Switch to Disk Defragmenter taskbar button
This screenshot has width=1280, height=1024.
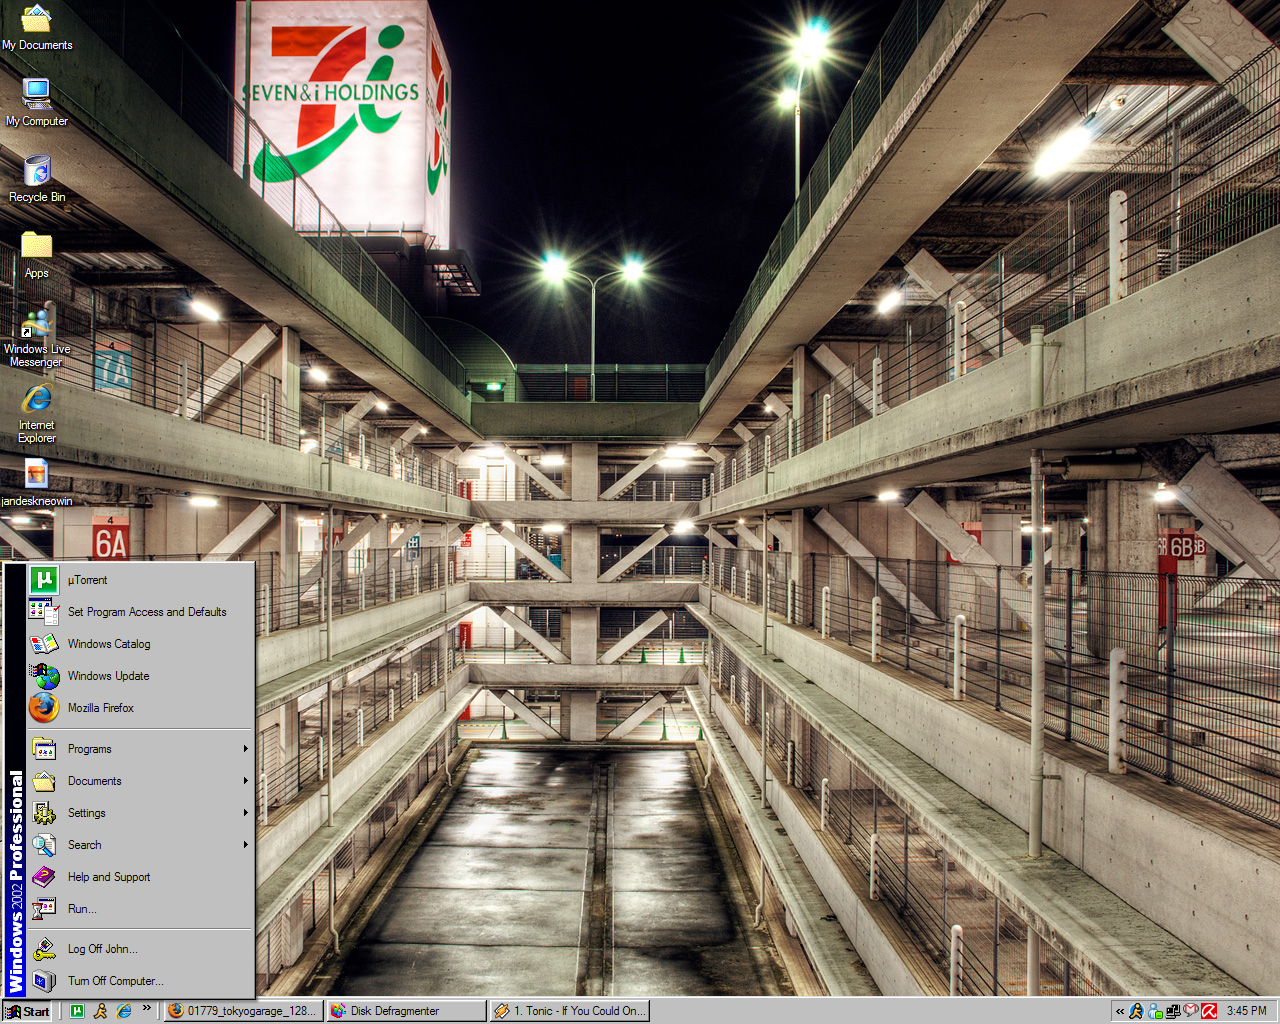click(407, 1011)
